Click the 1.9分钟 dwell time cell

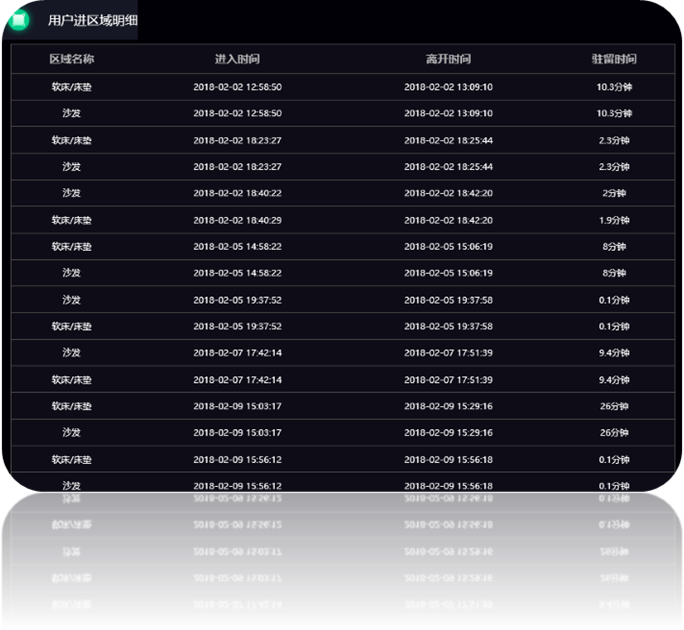(614, 220)
